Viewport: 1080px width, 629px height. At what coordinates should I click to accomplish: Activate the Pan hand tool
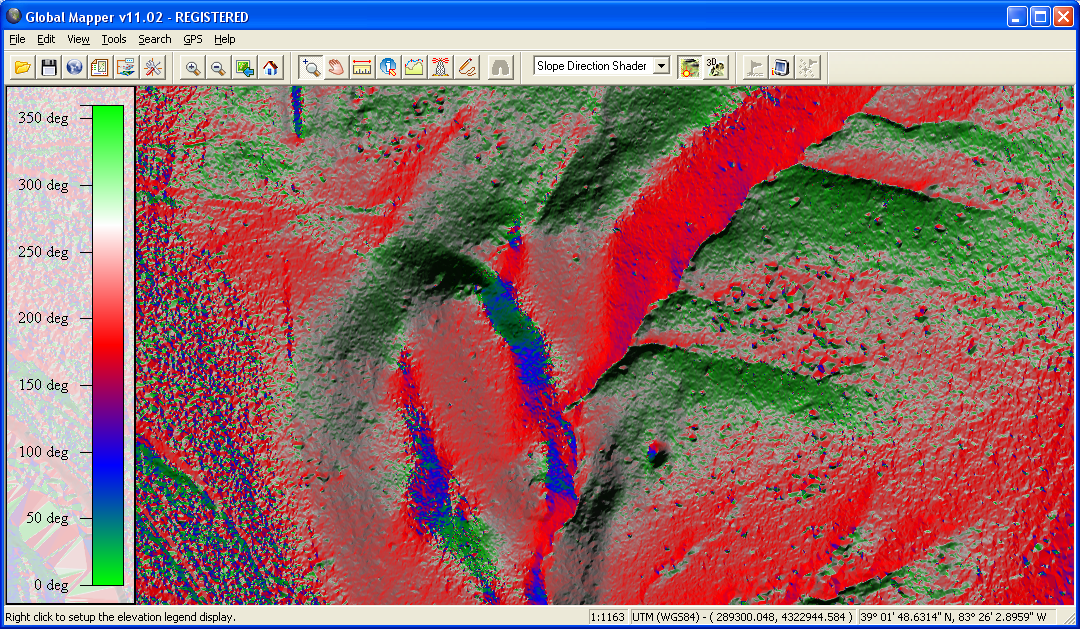(x=336, y=67)
